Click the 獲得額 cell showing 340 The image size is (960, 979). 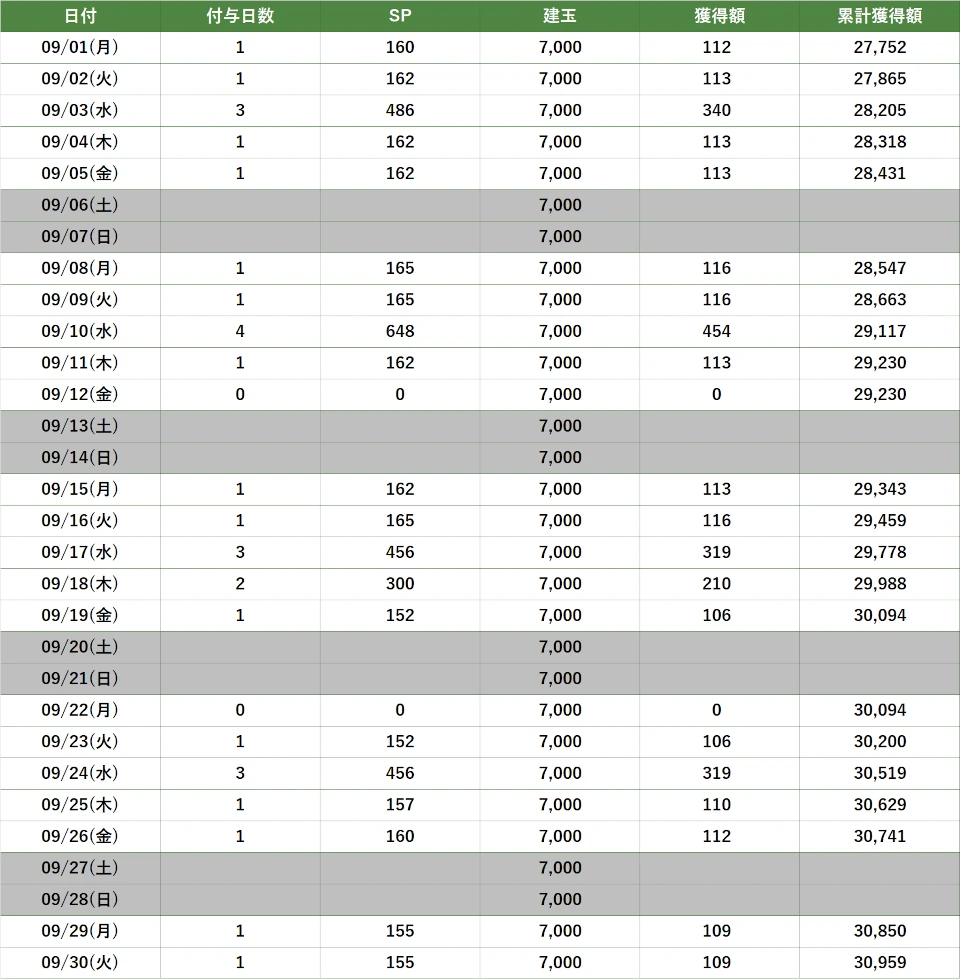[x=717, y=110]
